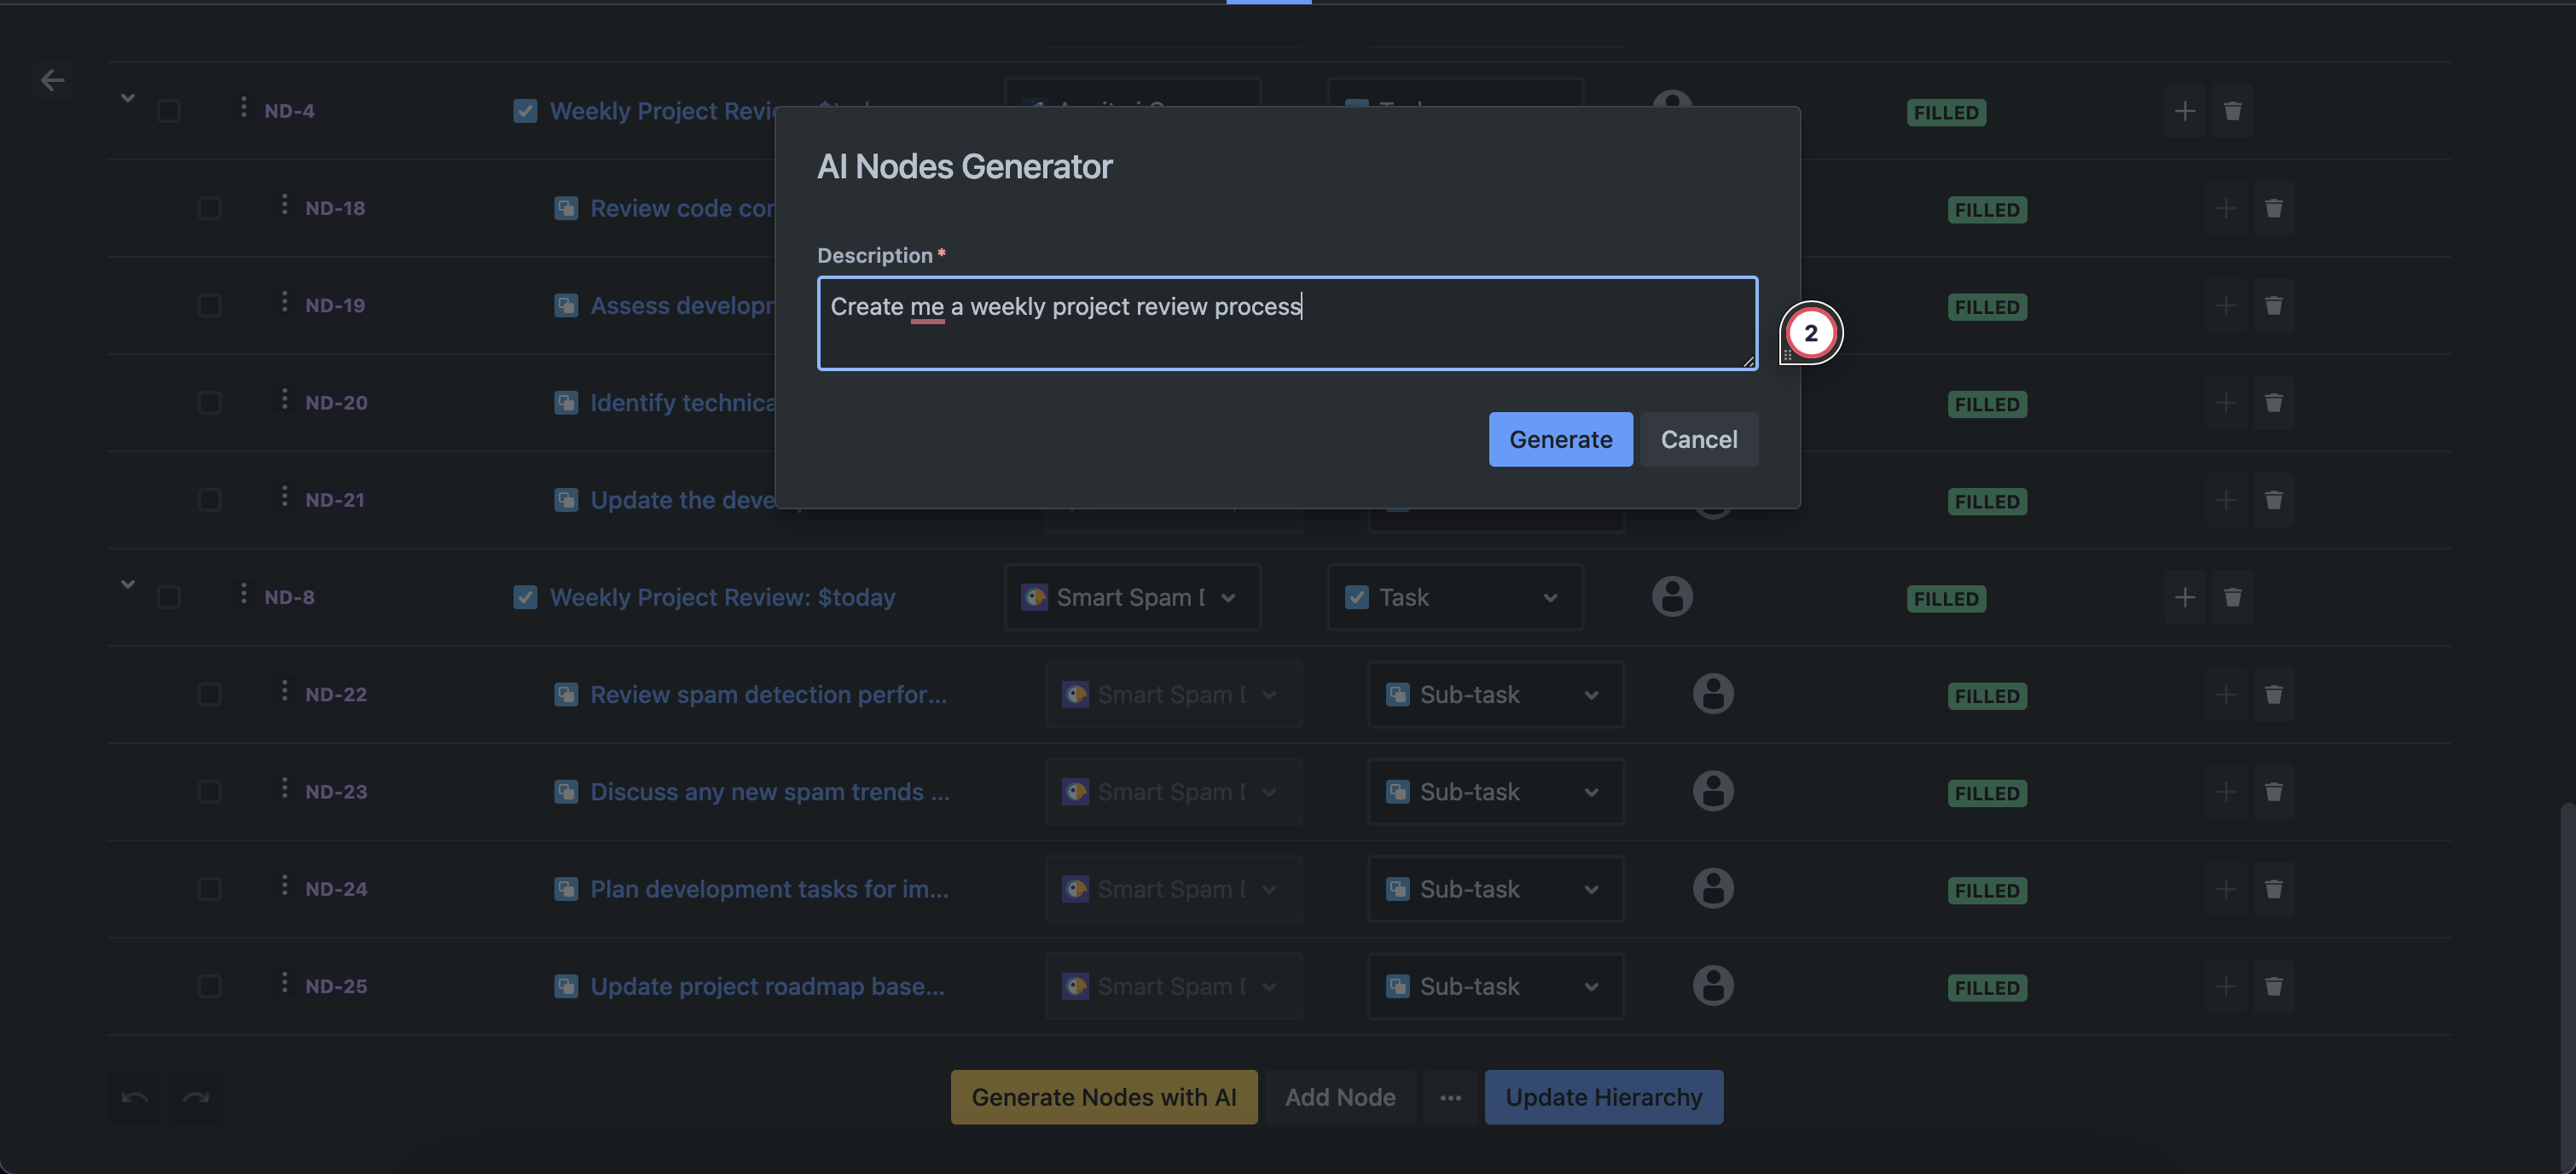Select the ND-19 row checkbox
Image resolution: width=2576 pixels, height=1174 pixels.
click(x=209, y=305)
